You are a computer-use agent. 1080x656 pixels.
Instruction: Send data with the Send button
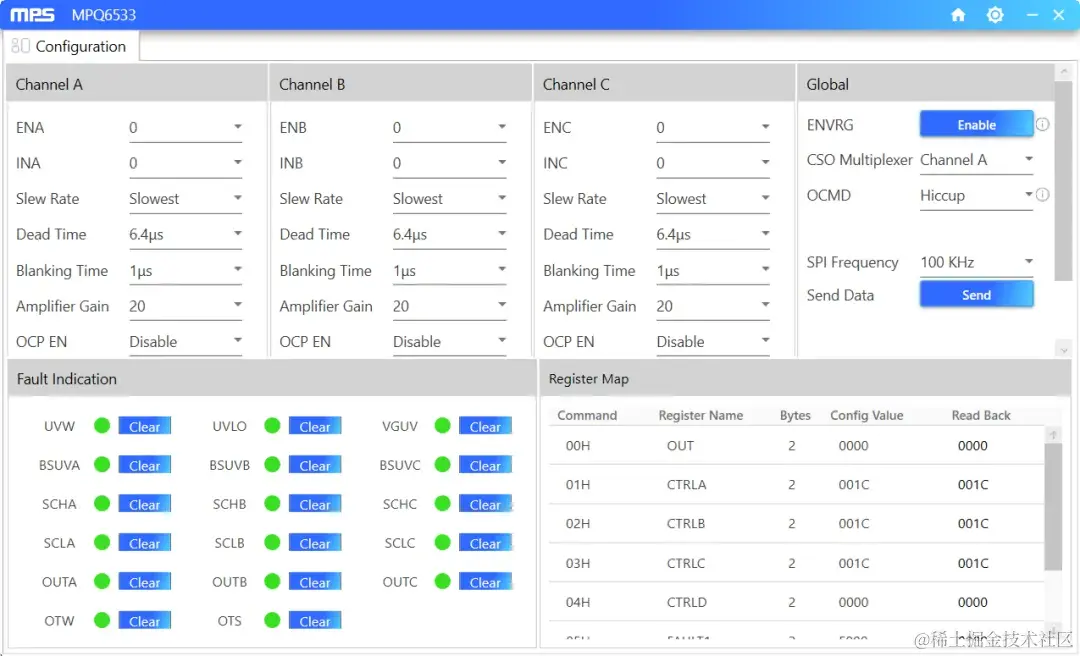click(x=976, y=295)
